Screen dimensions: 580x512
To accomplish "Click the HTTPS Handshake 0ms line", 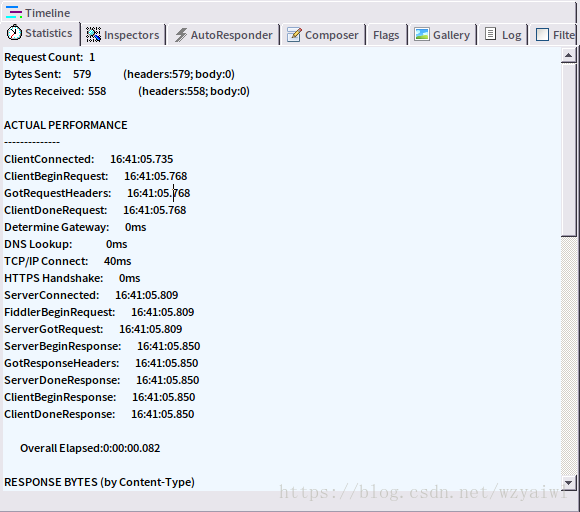I will [72, 279].
